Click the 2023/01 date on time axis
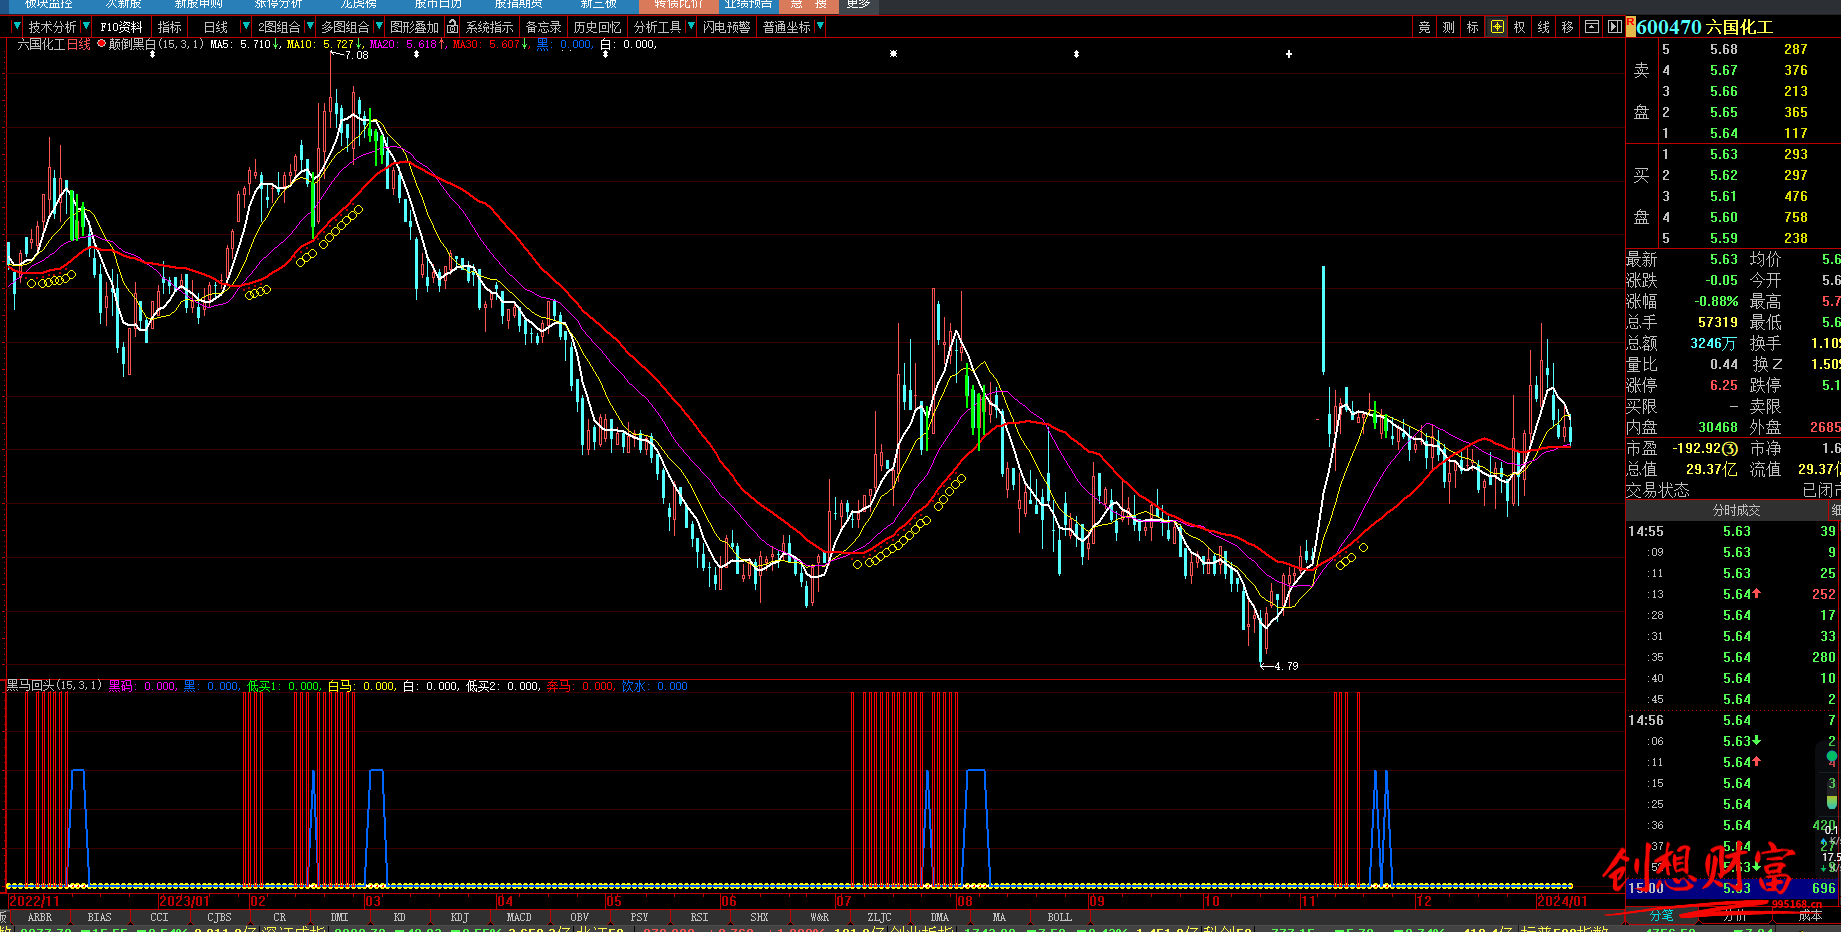Viewport: 1841px width, 932px height. click(185, 901)
